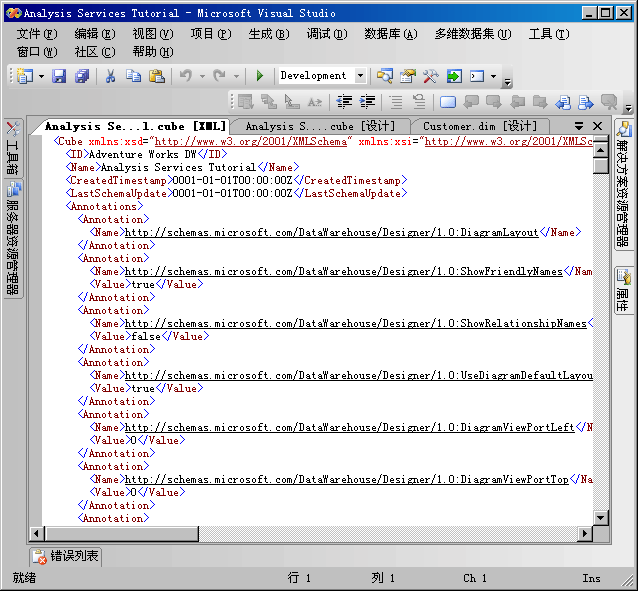
Task: Open the Toolbox hammer-and-wrench icon
Action: pyautogui.click(x=430, y=76)
